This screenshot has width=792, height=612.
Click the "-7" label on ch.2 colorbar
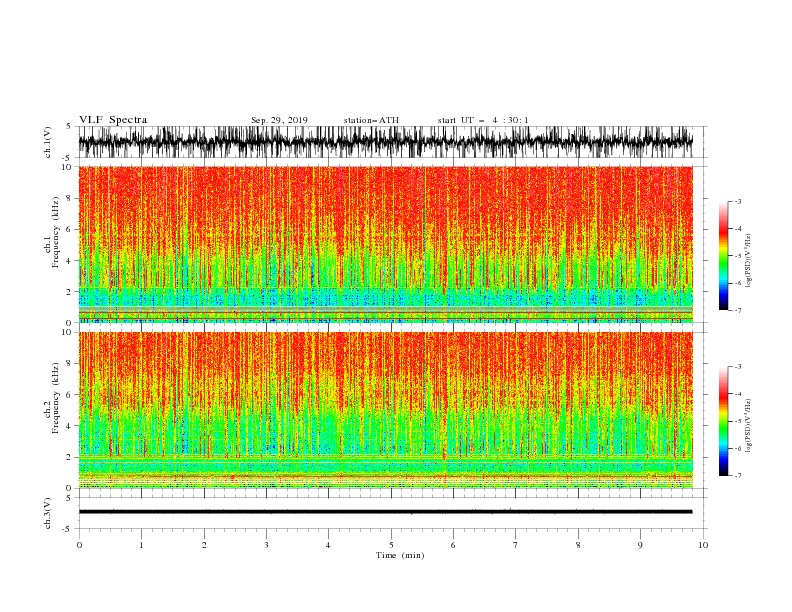coord(738,476)
